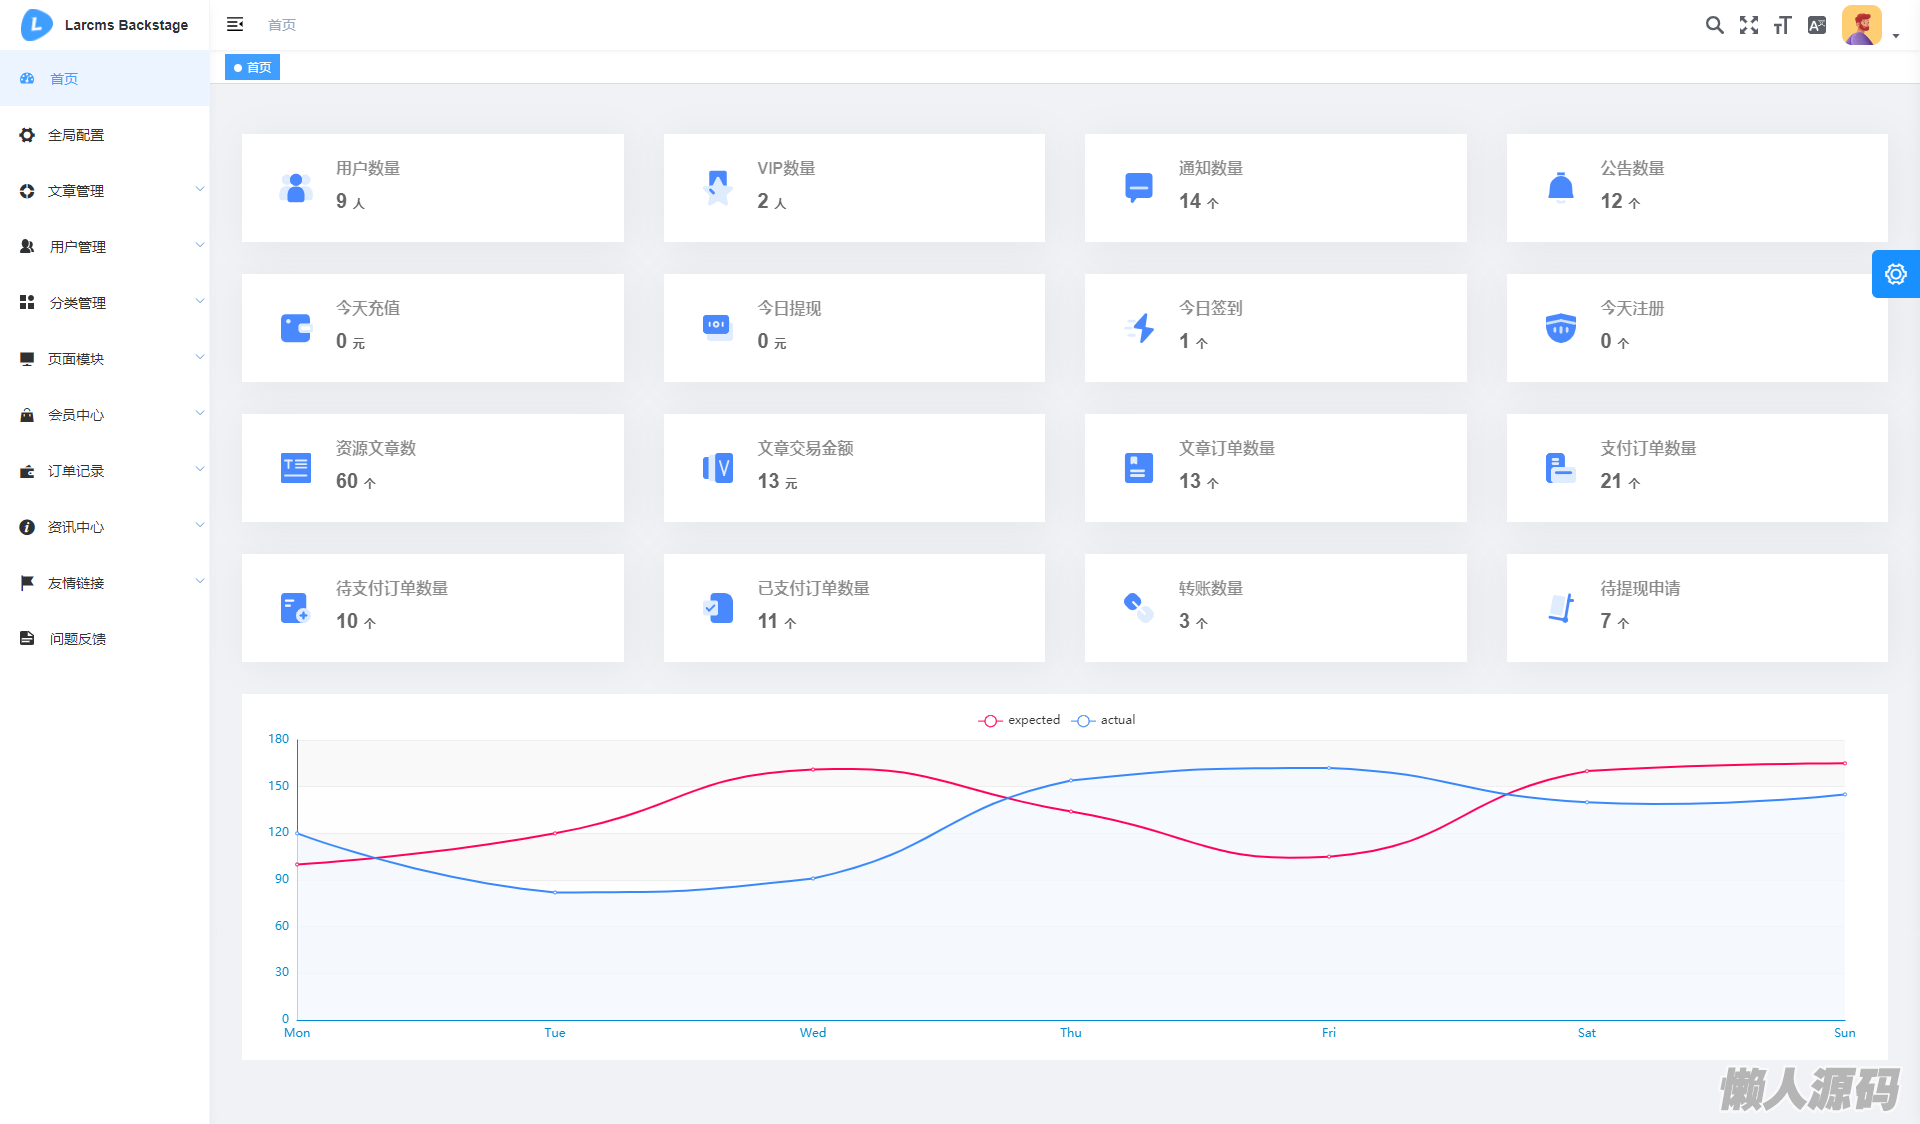
Task: Select the 首页 tab tag
Action: pos(252,67)
